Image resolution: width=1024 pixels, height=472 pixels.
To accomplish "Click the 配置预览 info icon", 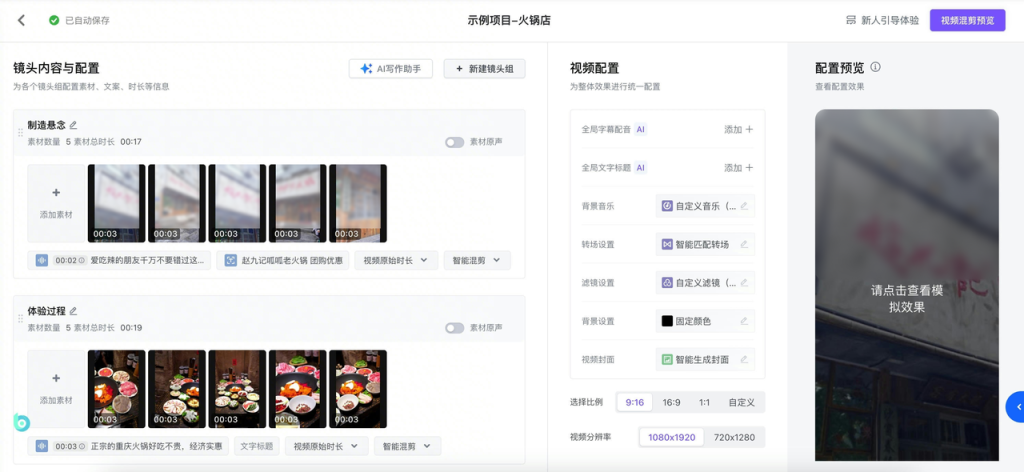I will (x=875, y=68).
